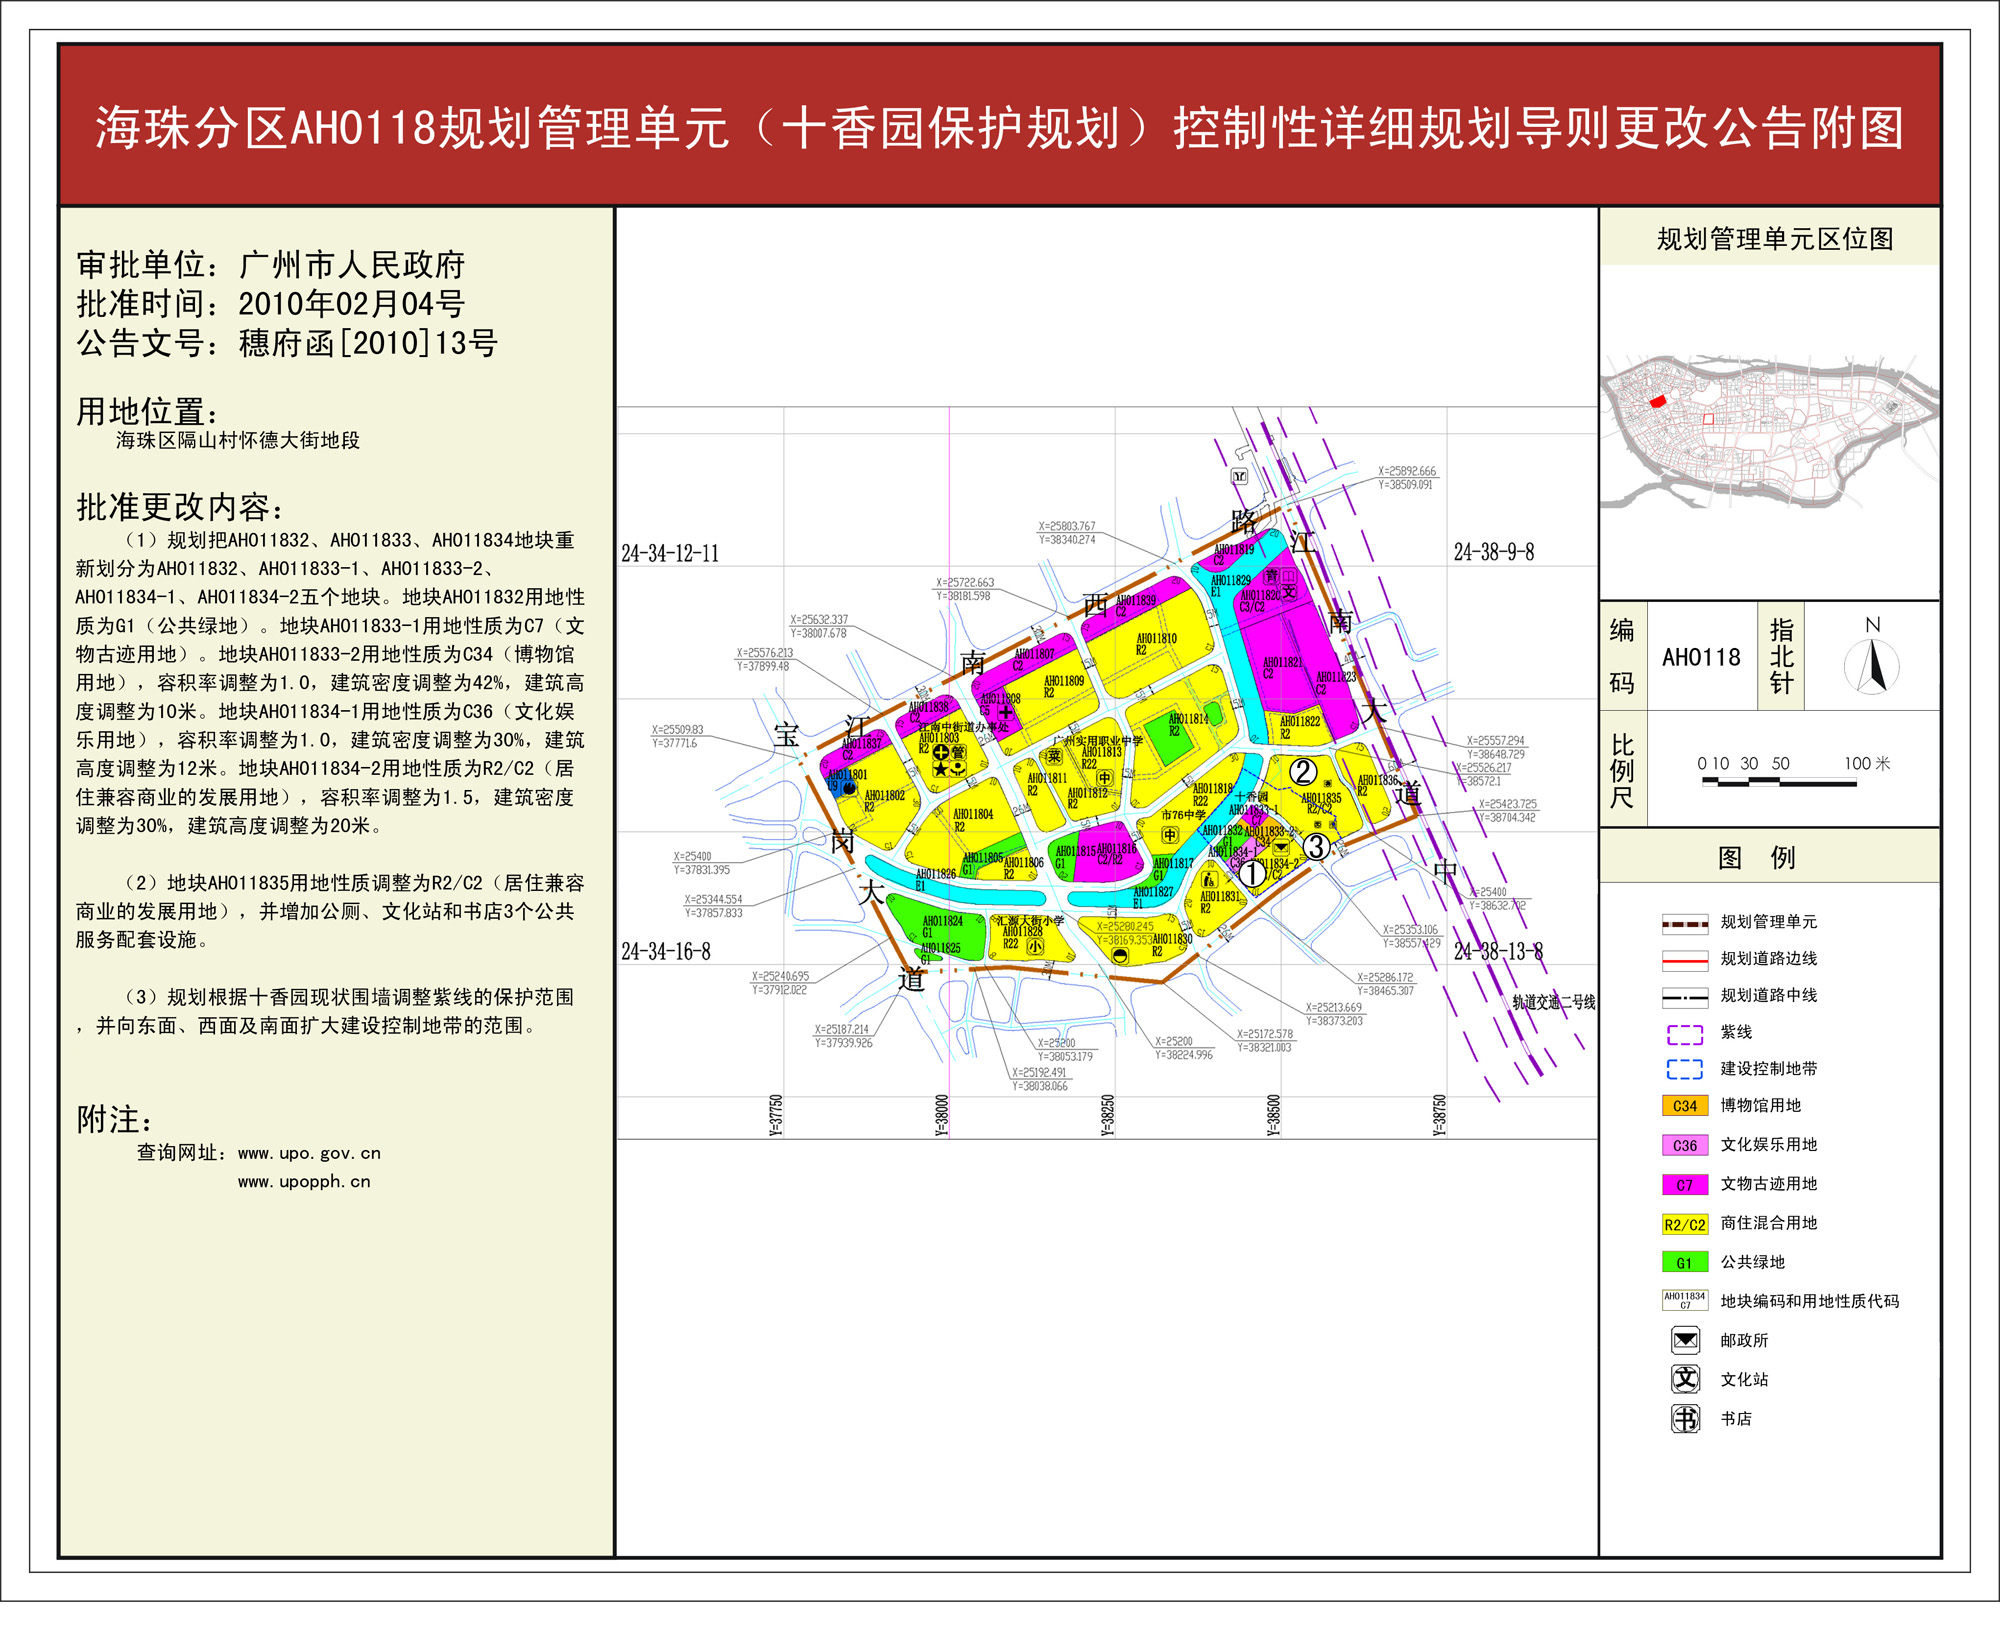Click the purple dashed 紫线 legend symbol

point(1684,1033)
